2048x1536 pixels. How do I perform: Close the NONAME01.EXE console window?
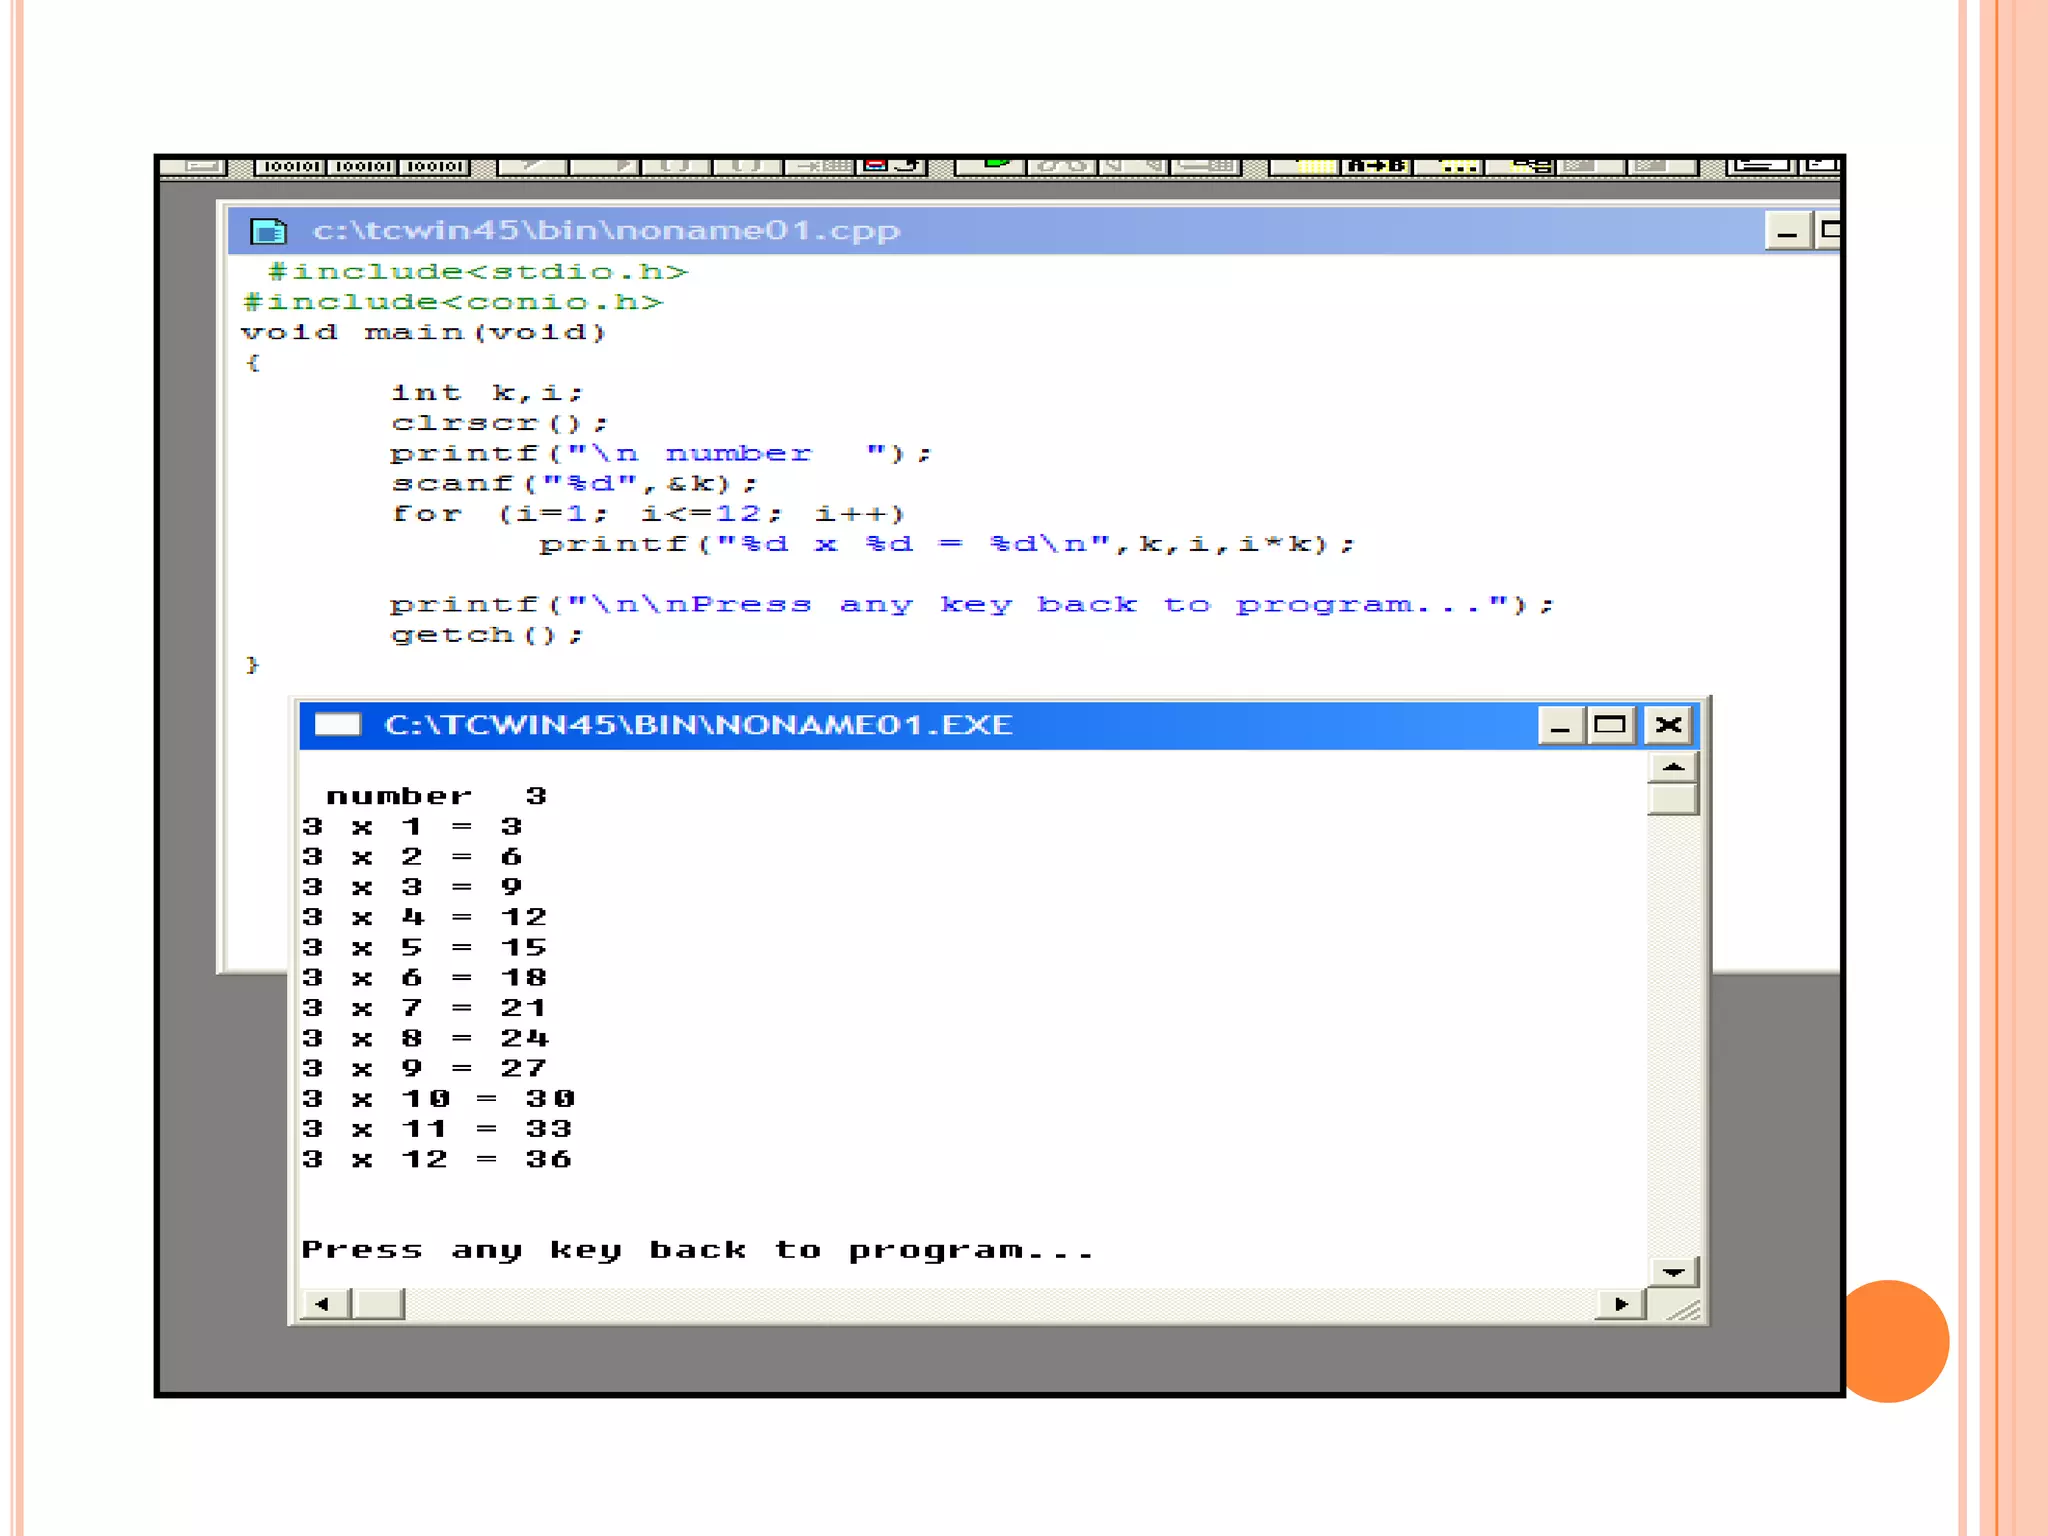(1668, 725)
